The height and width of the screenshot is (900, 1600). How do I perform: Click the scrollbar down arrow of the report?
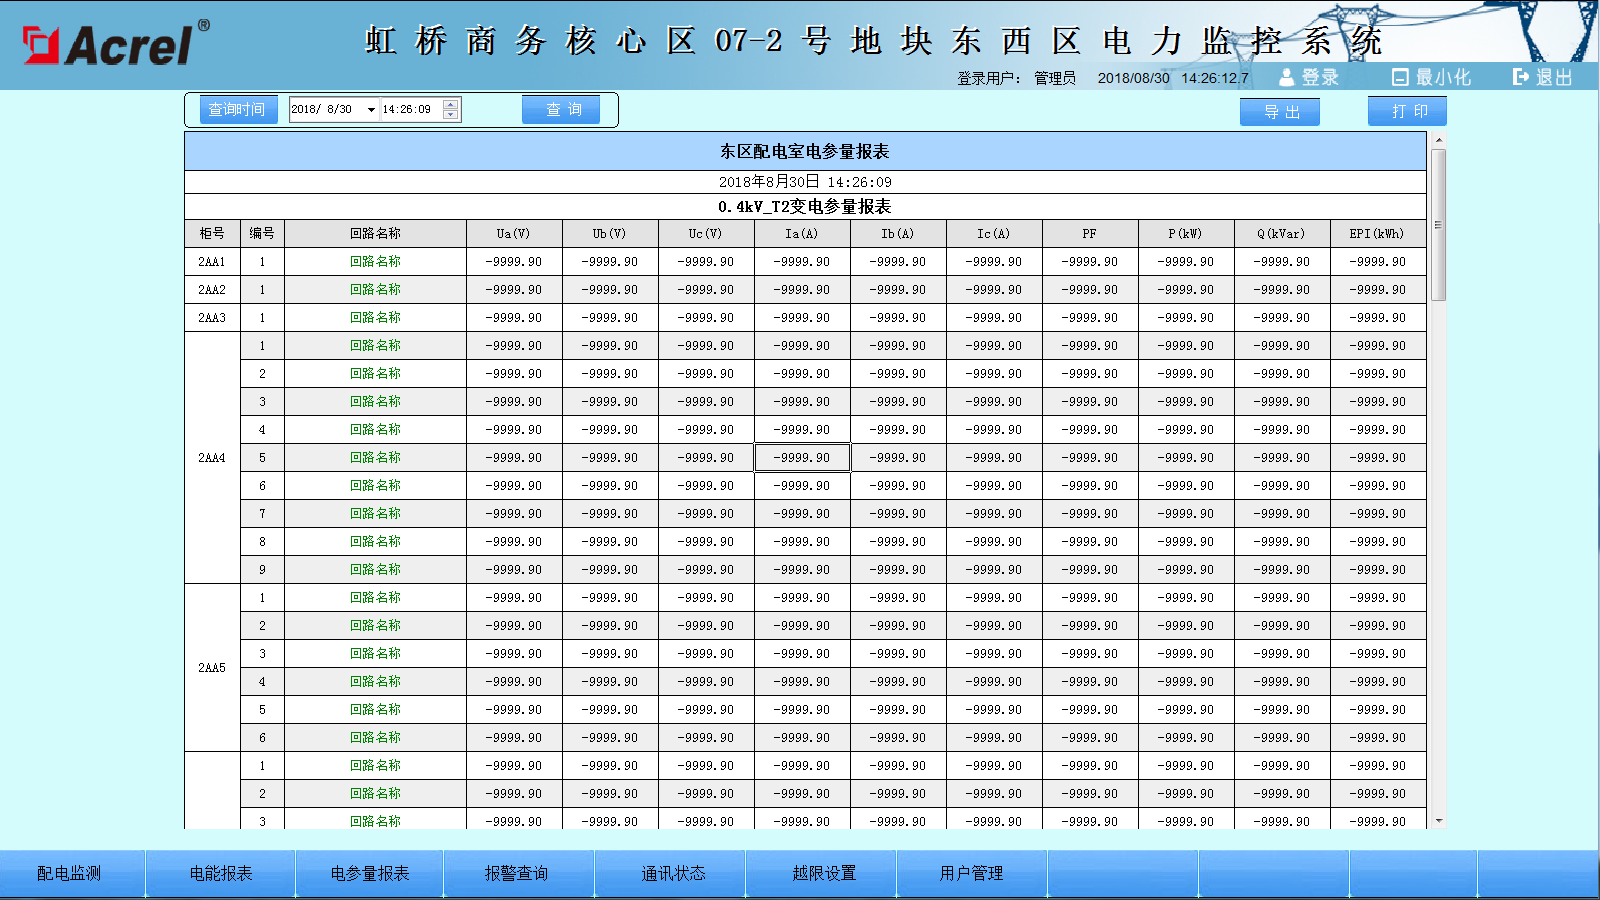click(1439, 821)
